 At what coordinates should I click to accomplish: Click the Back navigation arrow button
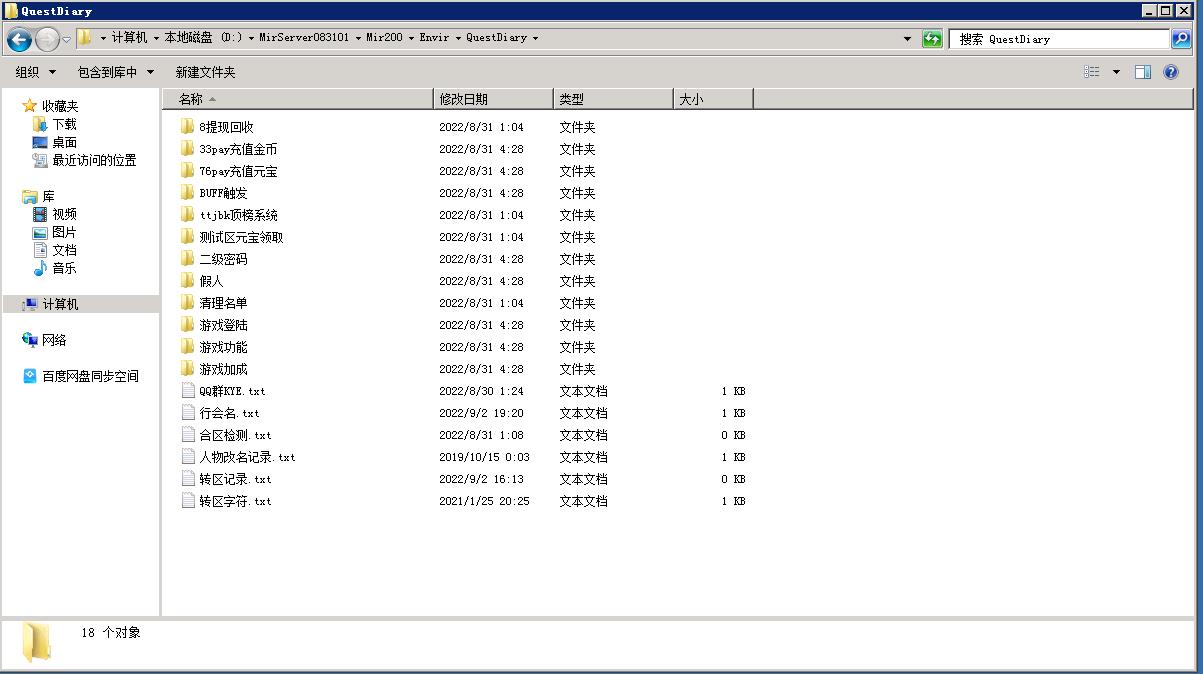point(19,39)
